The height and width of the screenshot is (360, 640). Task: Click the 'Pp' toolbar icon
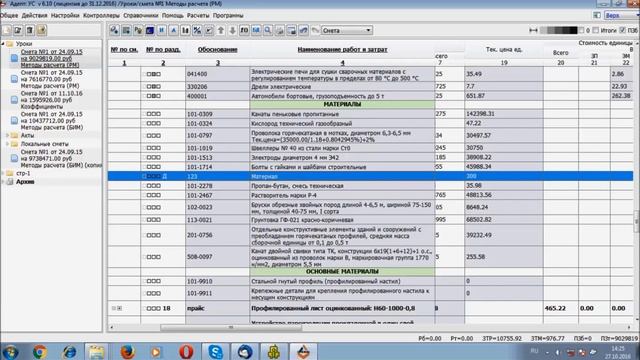click(138, 30)
